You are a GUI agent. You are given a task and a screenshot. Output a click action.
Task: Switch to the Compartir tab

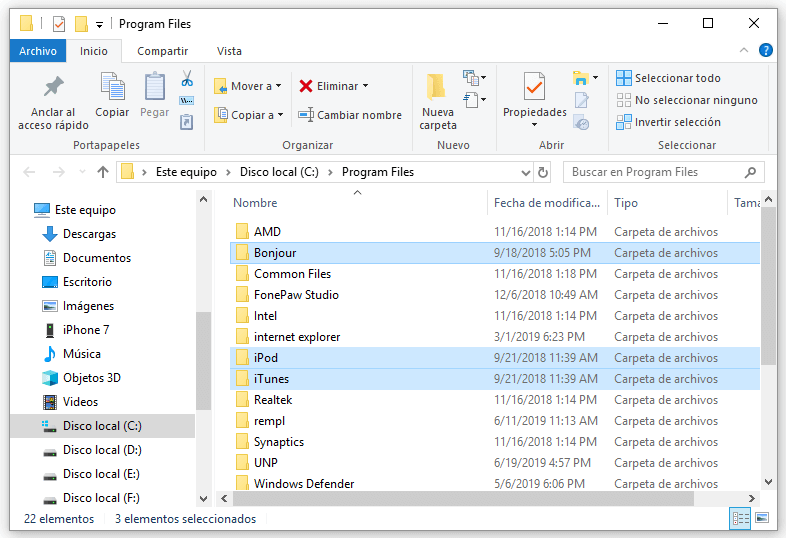(x=162, y=51)
